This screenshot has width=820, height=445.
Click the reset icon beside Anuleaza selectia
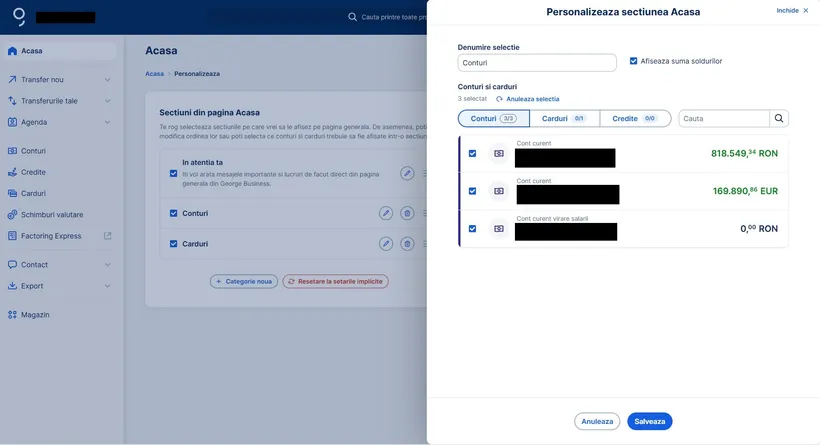499,99
